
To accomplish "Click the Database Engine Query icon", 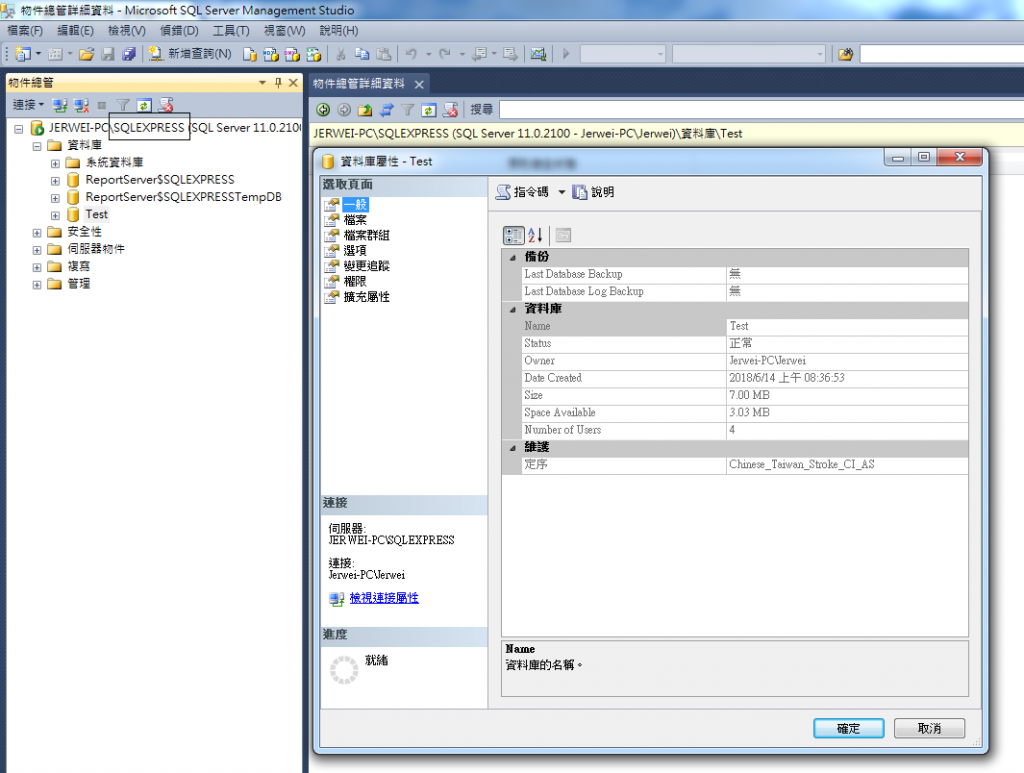I will pos(249,54).
